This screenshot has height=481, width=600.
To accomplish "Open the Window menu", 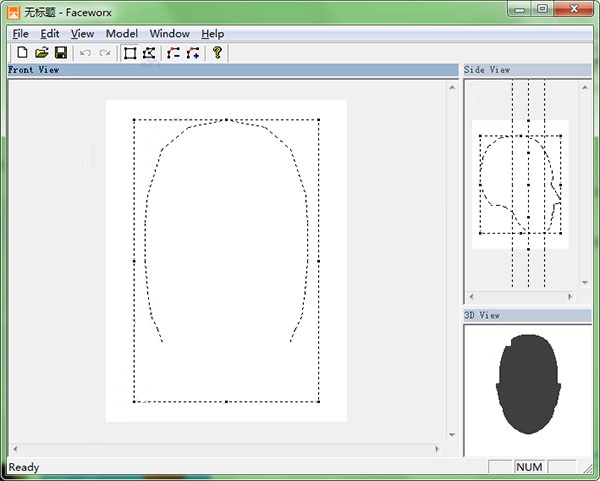I will pyautogui.click(x=169, y=33).
